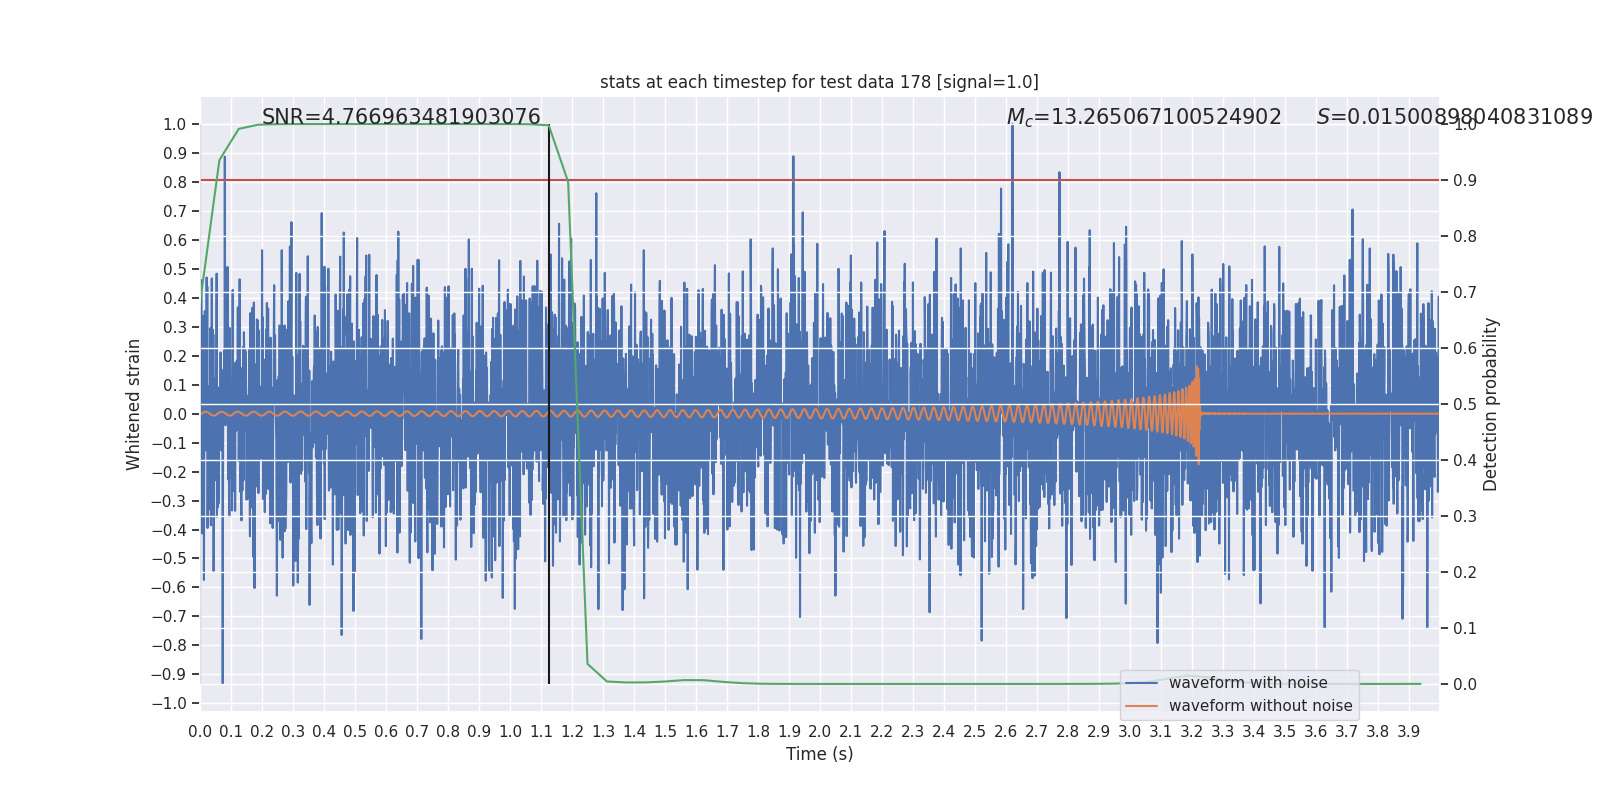Viewport: 1600px width, 800px height.
Task: Click the plot title mentioning test data 178
Action: 819,82
